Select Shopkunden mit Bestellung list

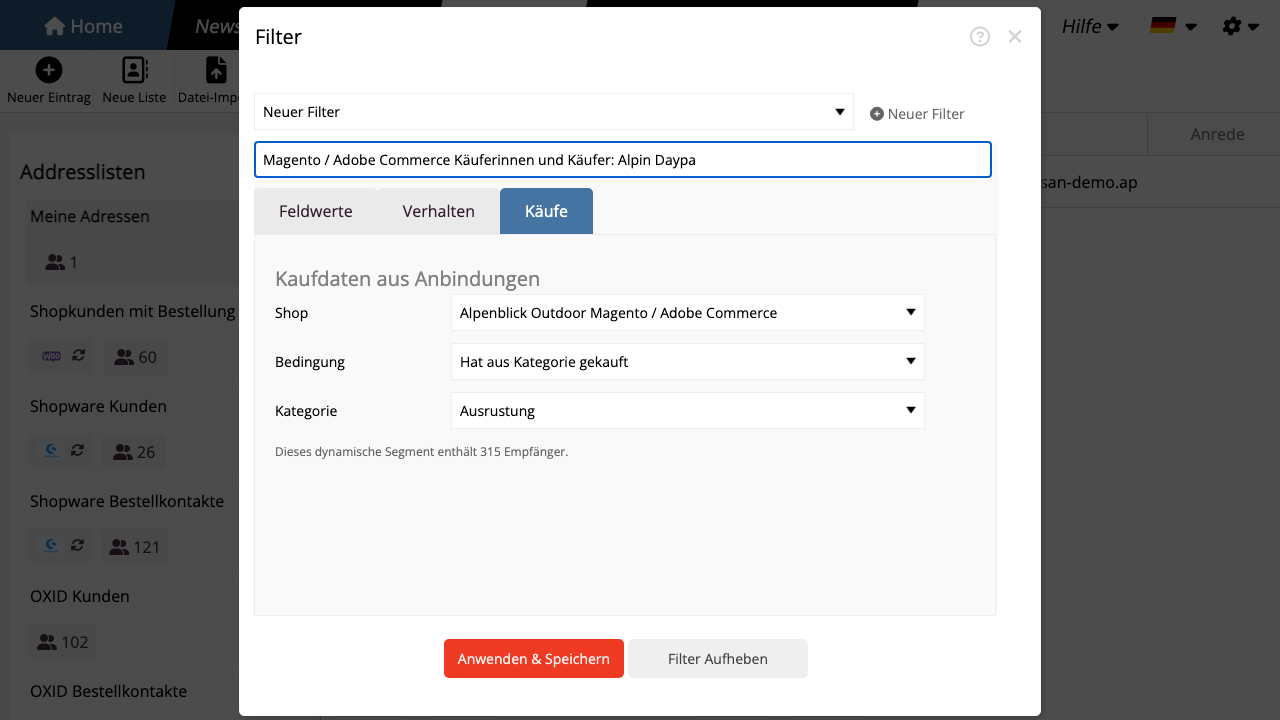[x=133, y=312]
